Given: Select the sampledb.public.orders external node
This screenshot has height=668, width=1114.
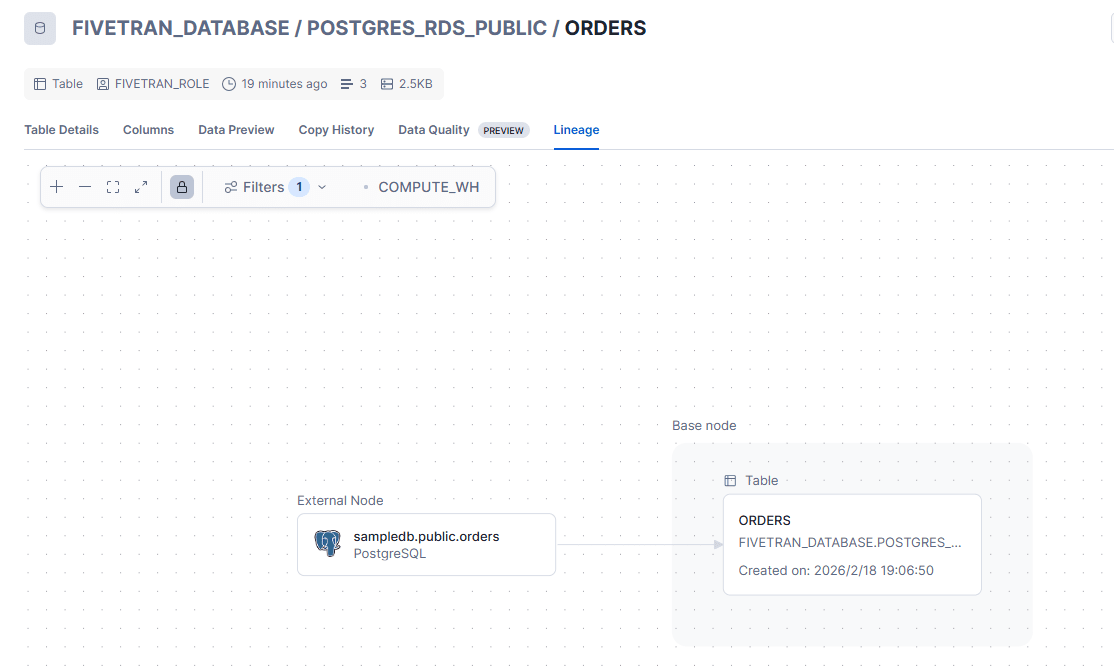Looking at the screenshot, I should (x=426, y=544).
